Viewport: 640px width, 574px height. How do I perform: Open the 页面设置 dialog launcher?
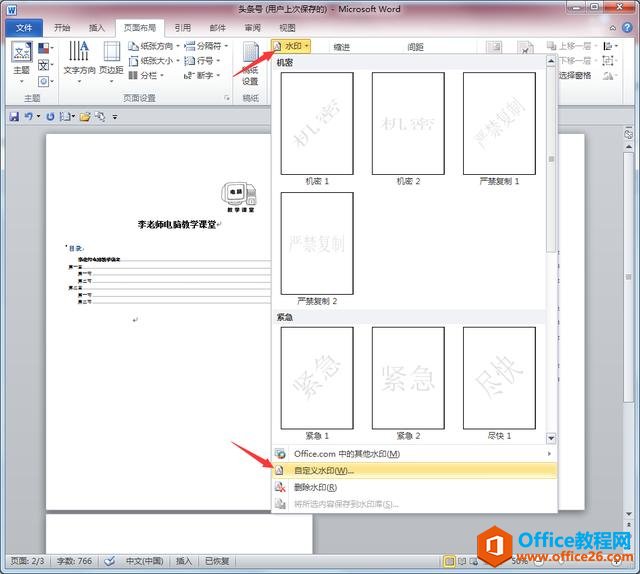227,98
